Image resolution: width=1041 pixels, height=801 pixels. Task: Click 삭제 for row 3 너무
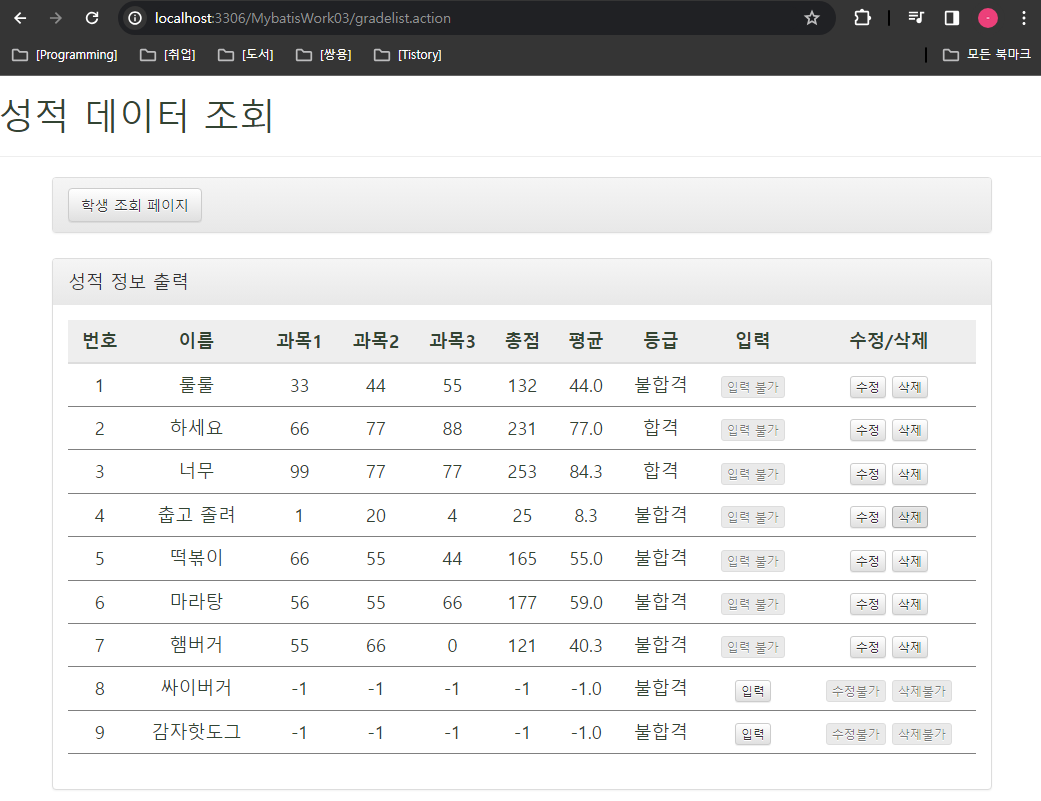pos(910,474)
